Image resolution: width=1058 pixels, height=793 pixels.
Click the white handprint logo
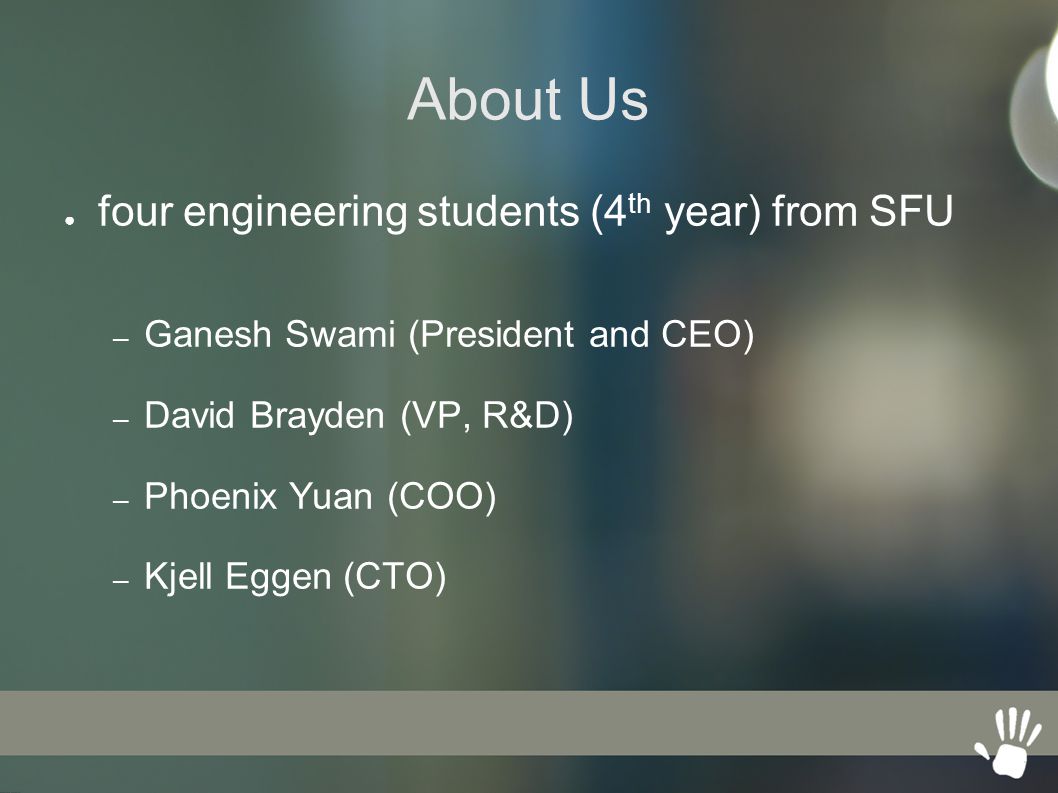[1008, 743]
